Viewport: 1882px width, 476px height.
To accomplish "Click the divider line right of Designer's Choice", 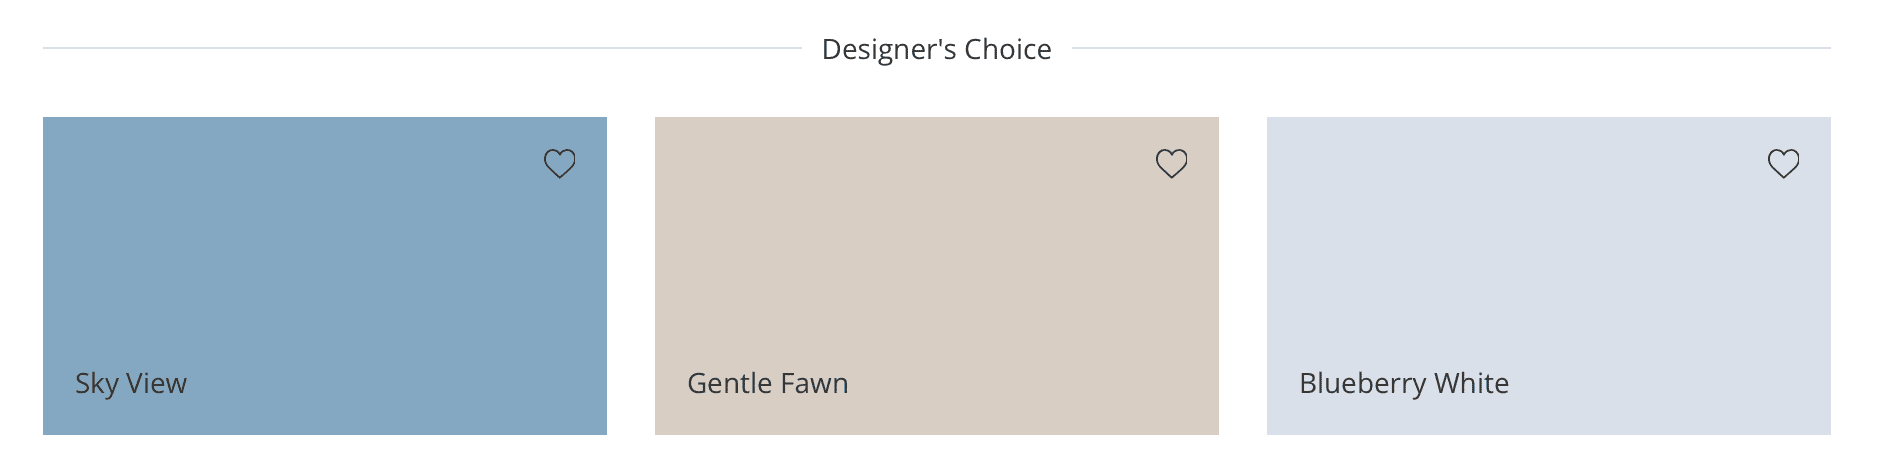I will (x=1450, y=48).
